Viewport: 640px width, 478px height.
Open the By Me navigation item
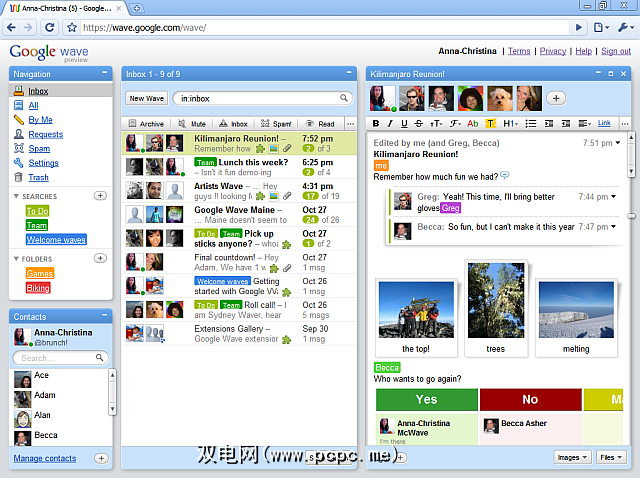point(40,120)
